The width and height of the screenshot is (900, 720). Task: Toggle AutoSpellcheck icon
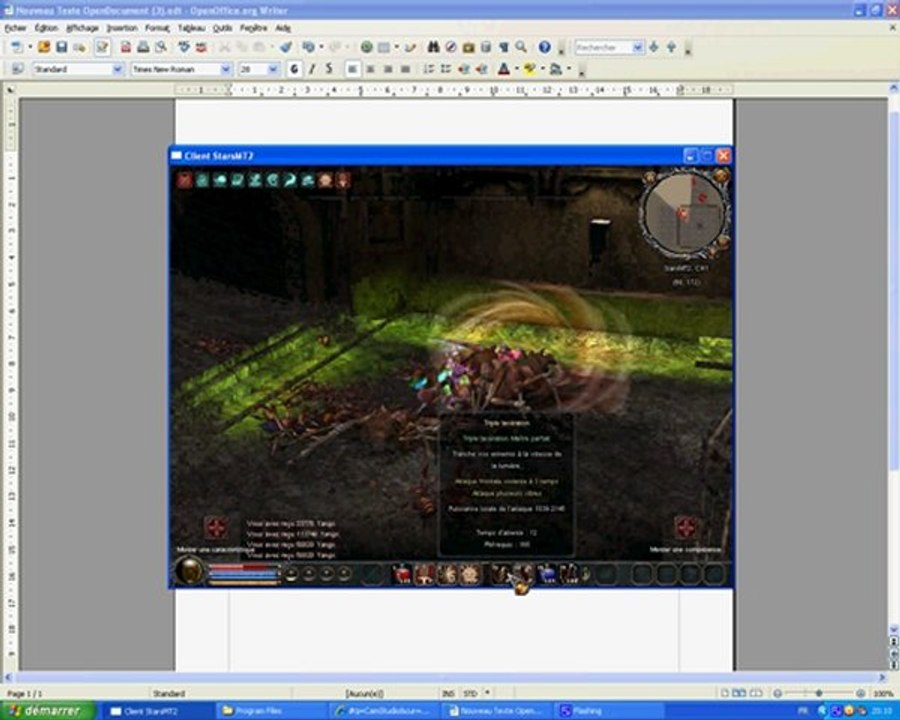pos(201,47)
